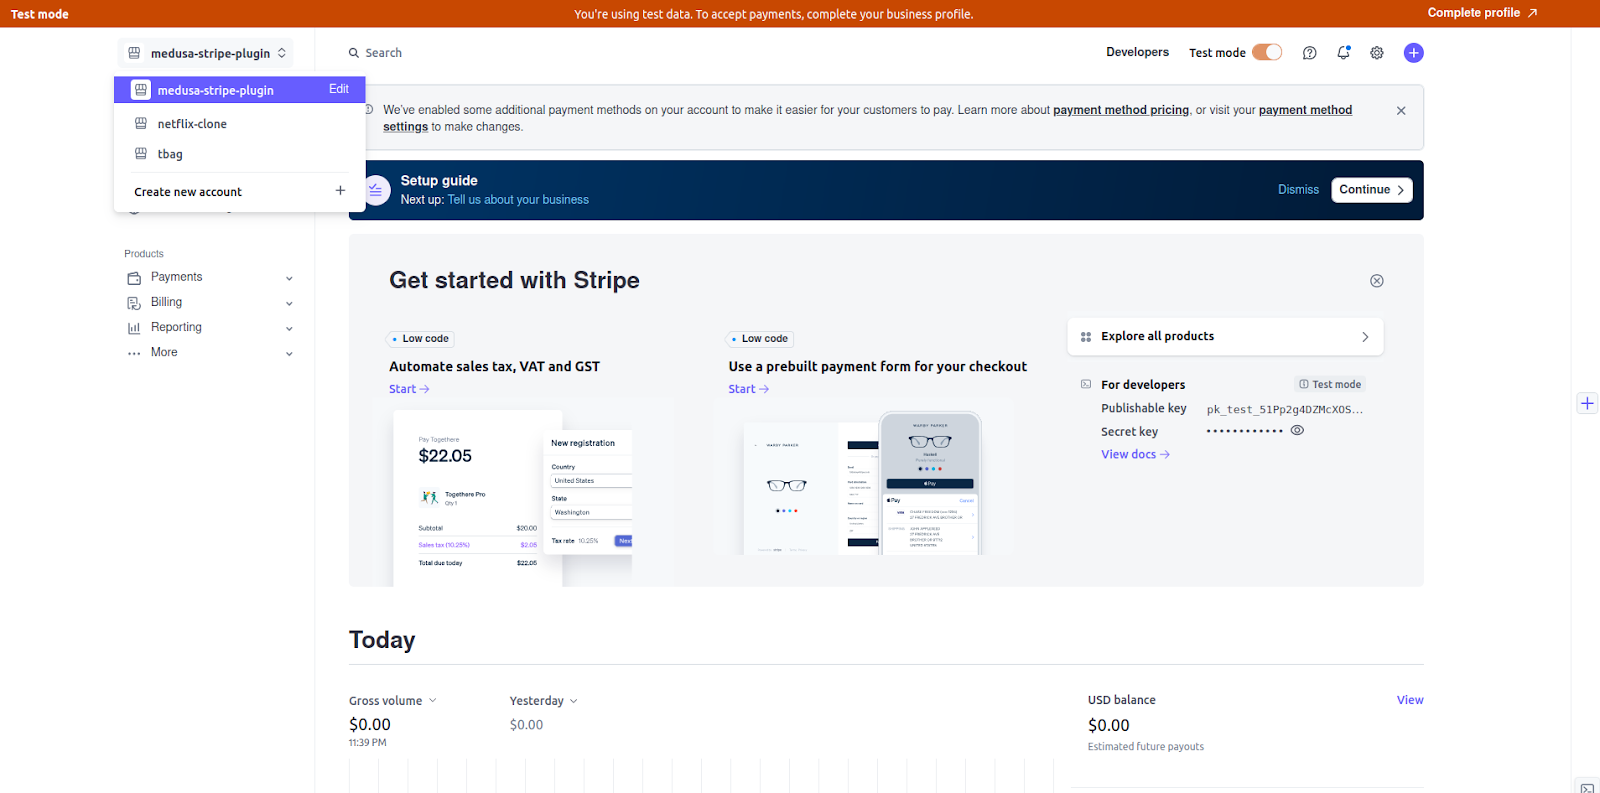Expand the Billing section chevron
The image size is (1600, 793).
[289, 304]
